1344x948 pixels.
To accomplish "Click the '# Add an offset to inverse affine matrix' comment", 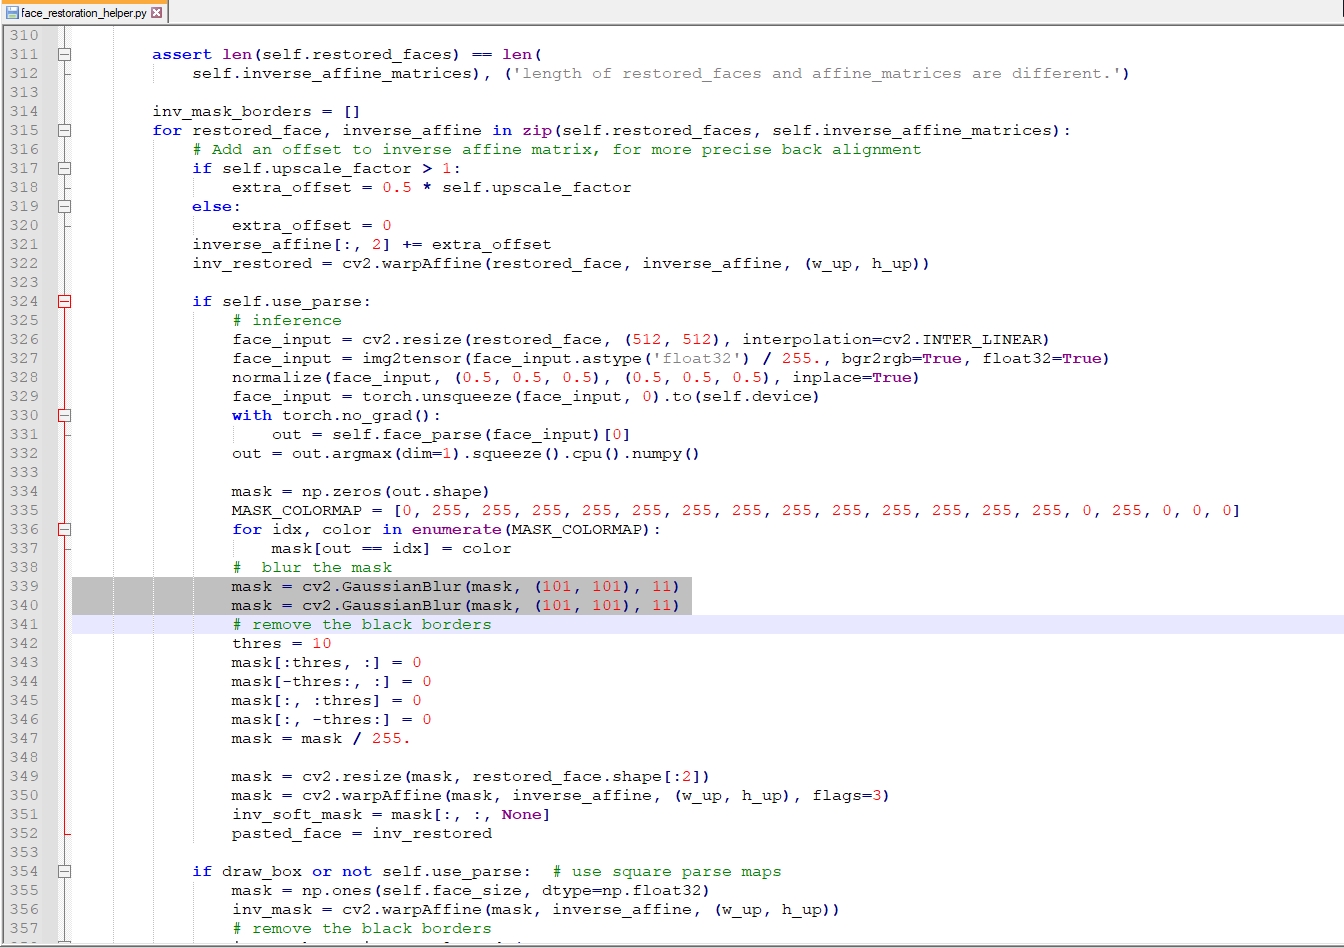I will (557, 150).
